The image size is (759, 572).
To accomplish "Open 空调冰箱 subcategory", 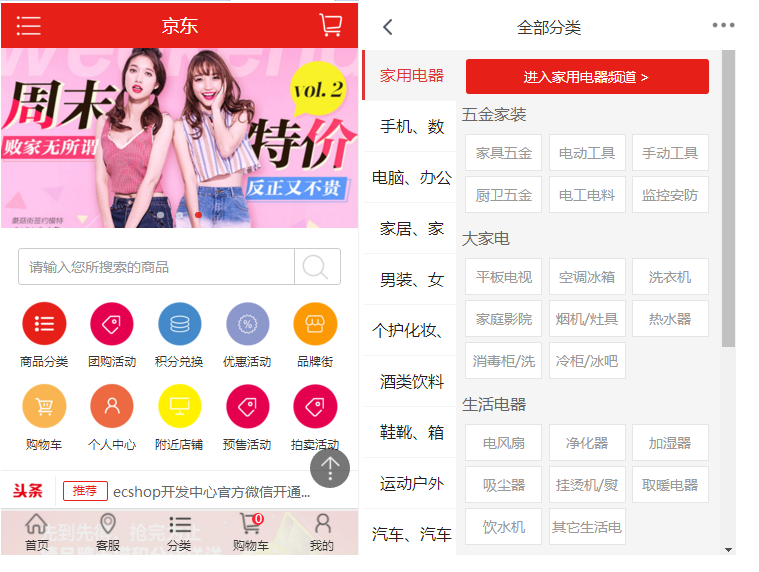I will coord(587,277).
